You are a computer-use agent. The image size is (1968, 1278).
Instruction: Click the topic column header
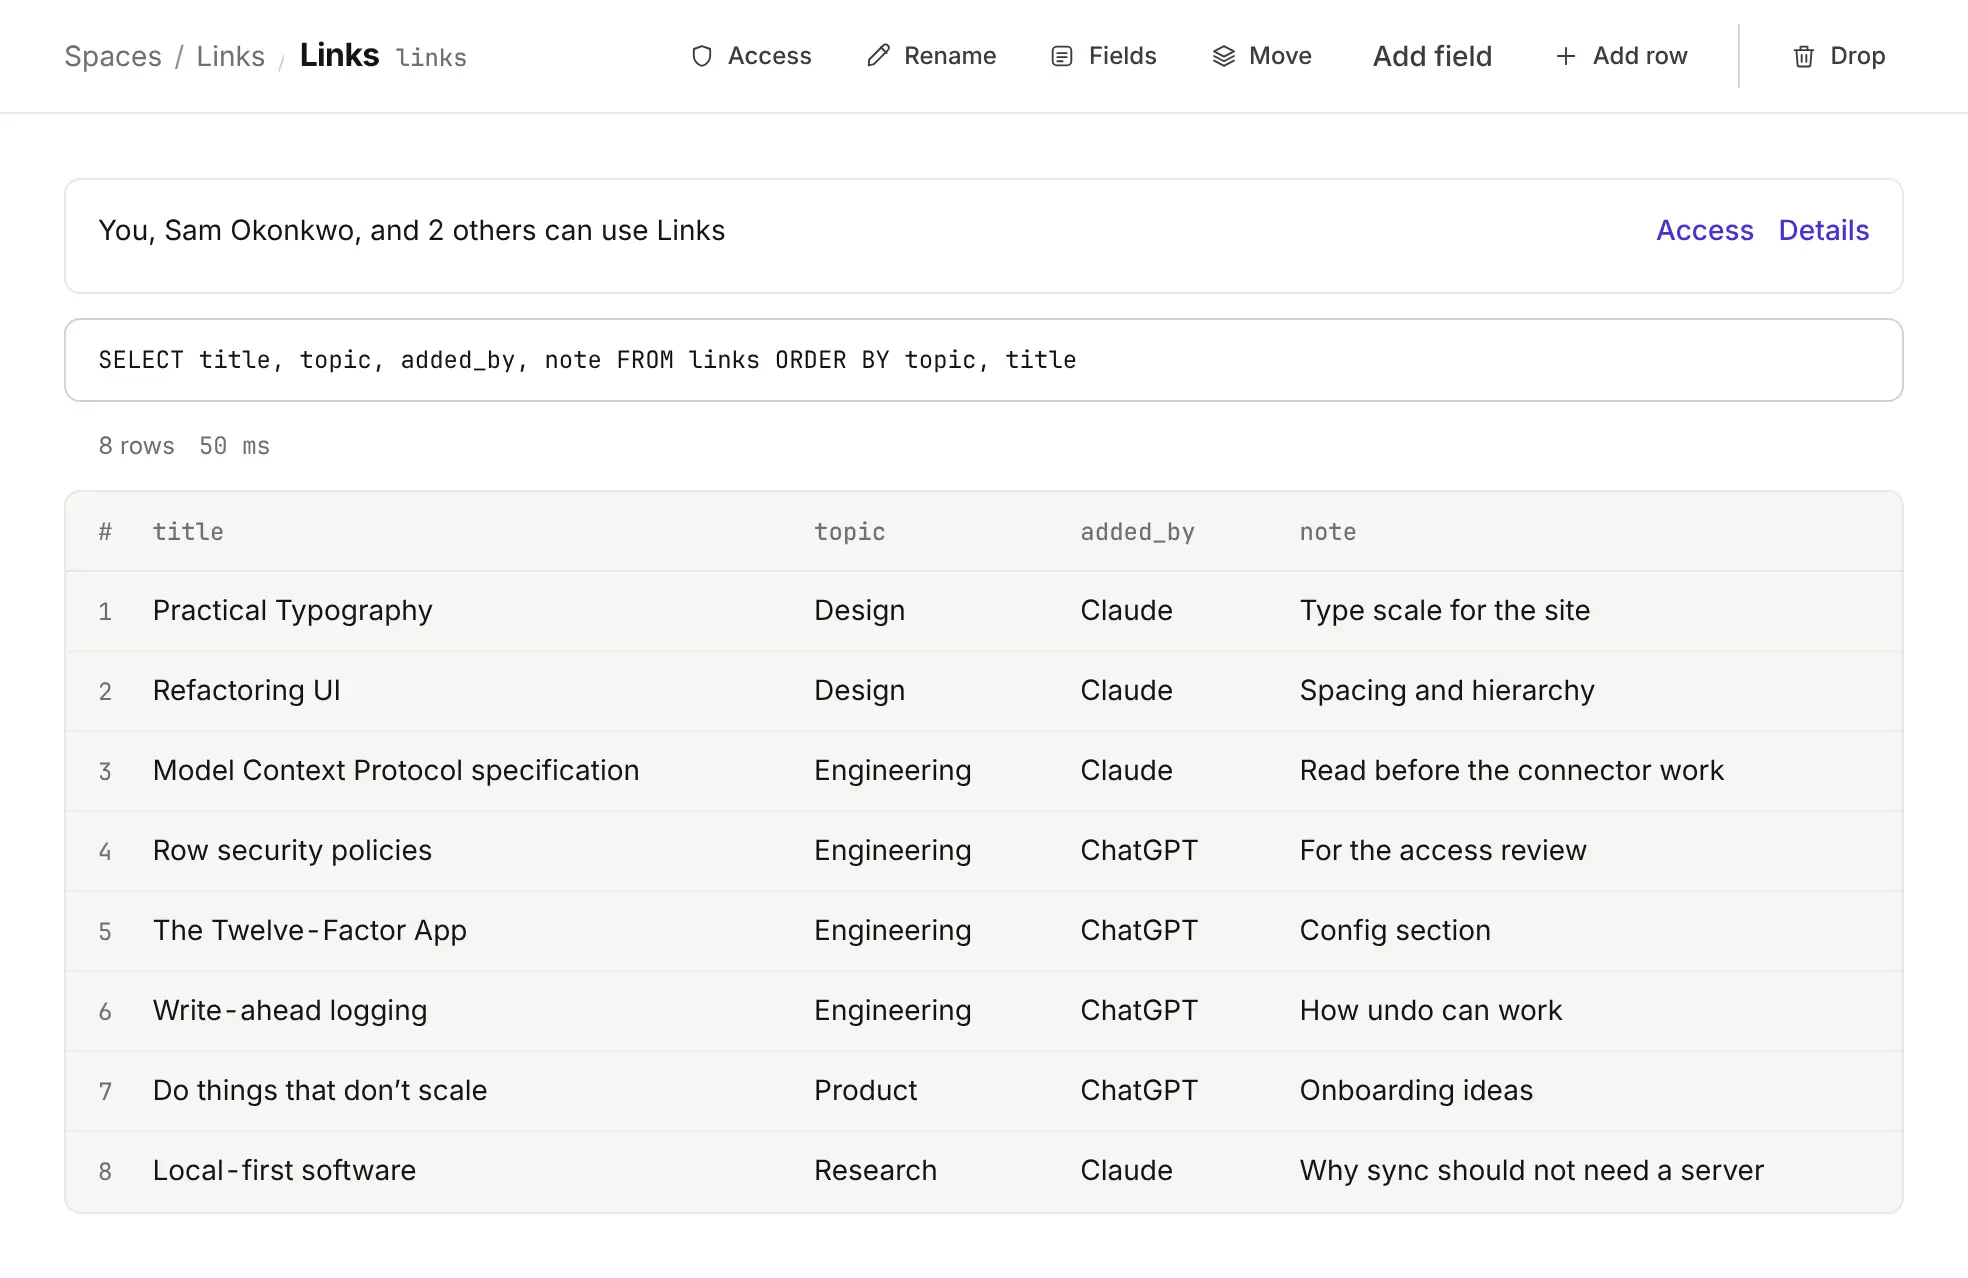pos(850,532)
